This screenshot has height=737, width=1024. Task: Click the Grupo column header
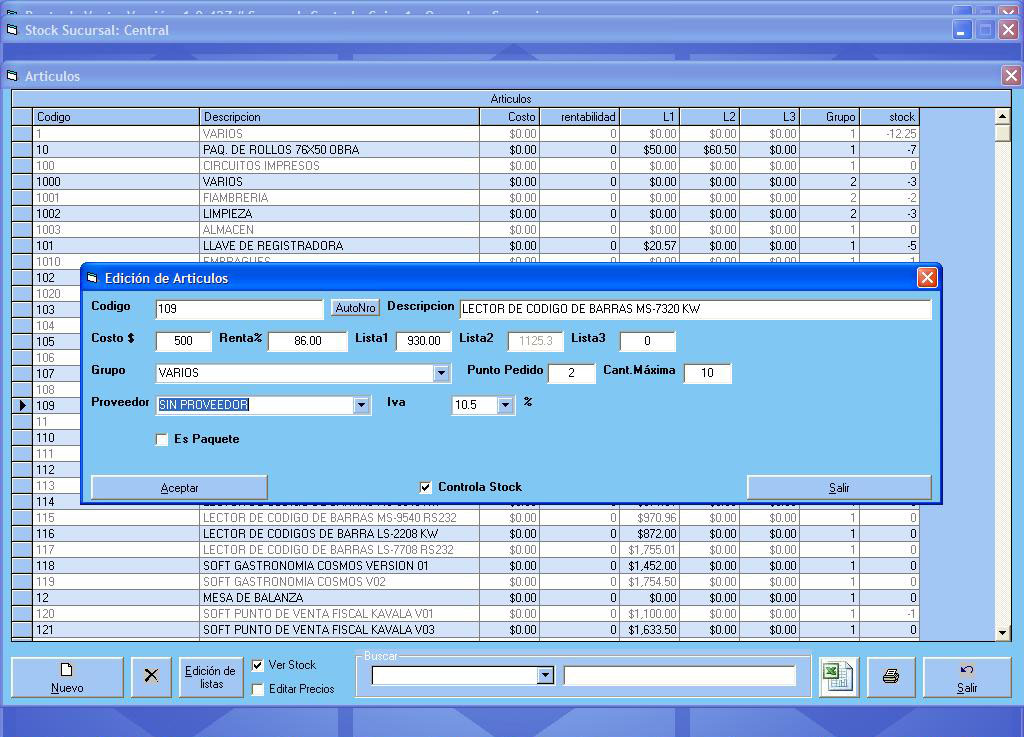[x=830, y=117]
